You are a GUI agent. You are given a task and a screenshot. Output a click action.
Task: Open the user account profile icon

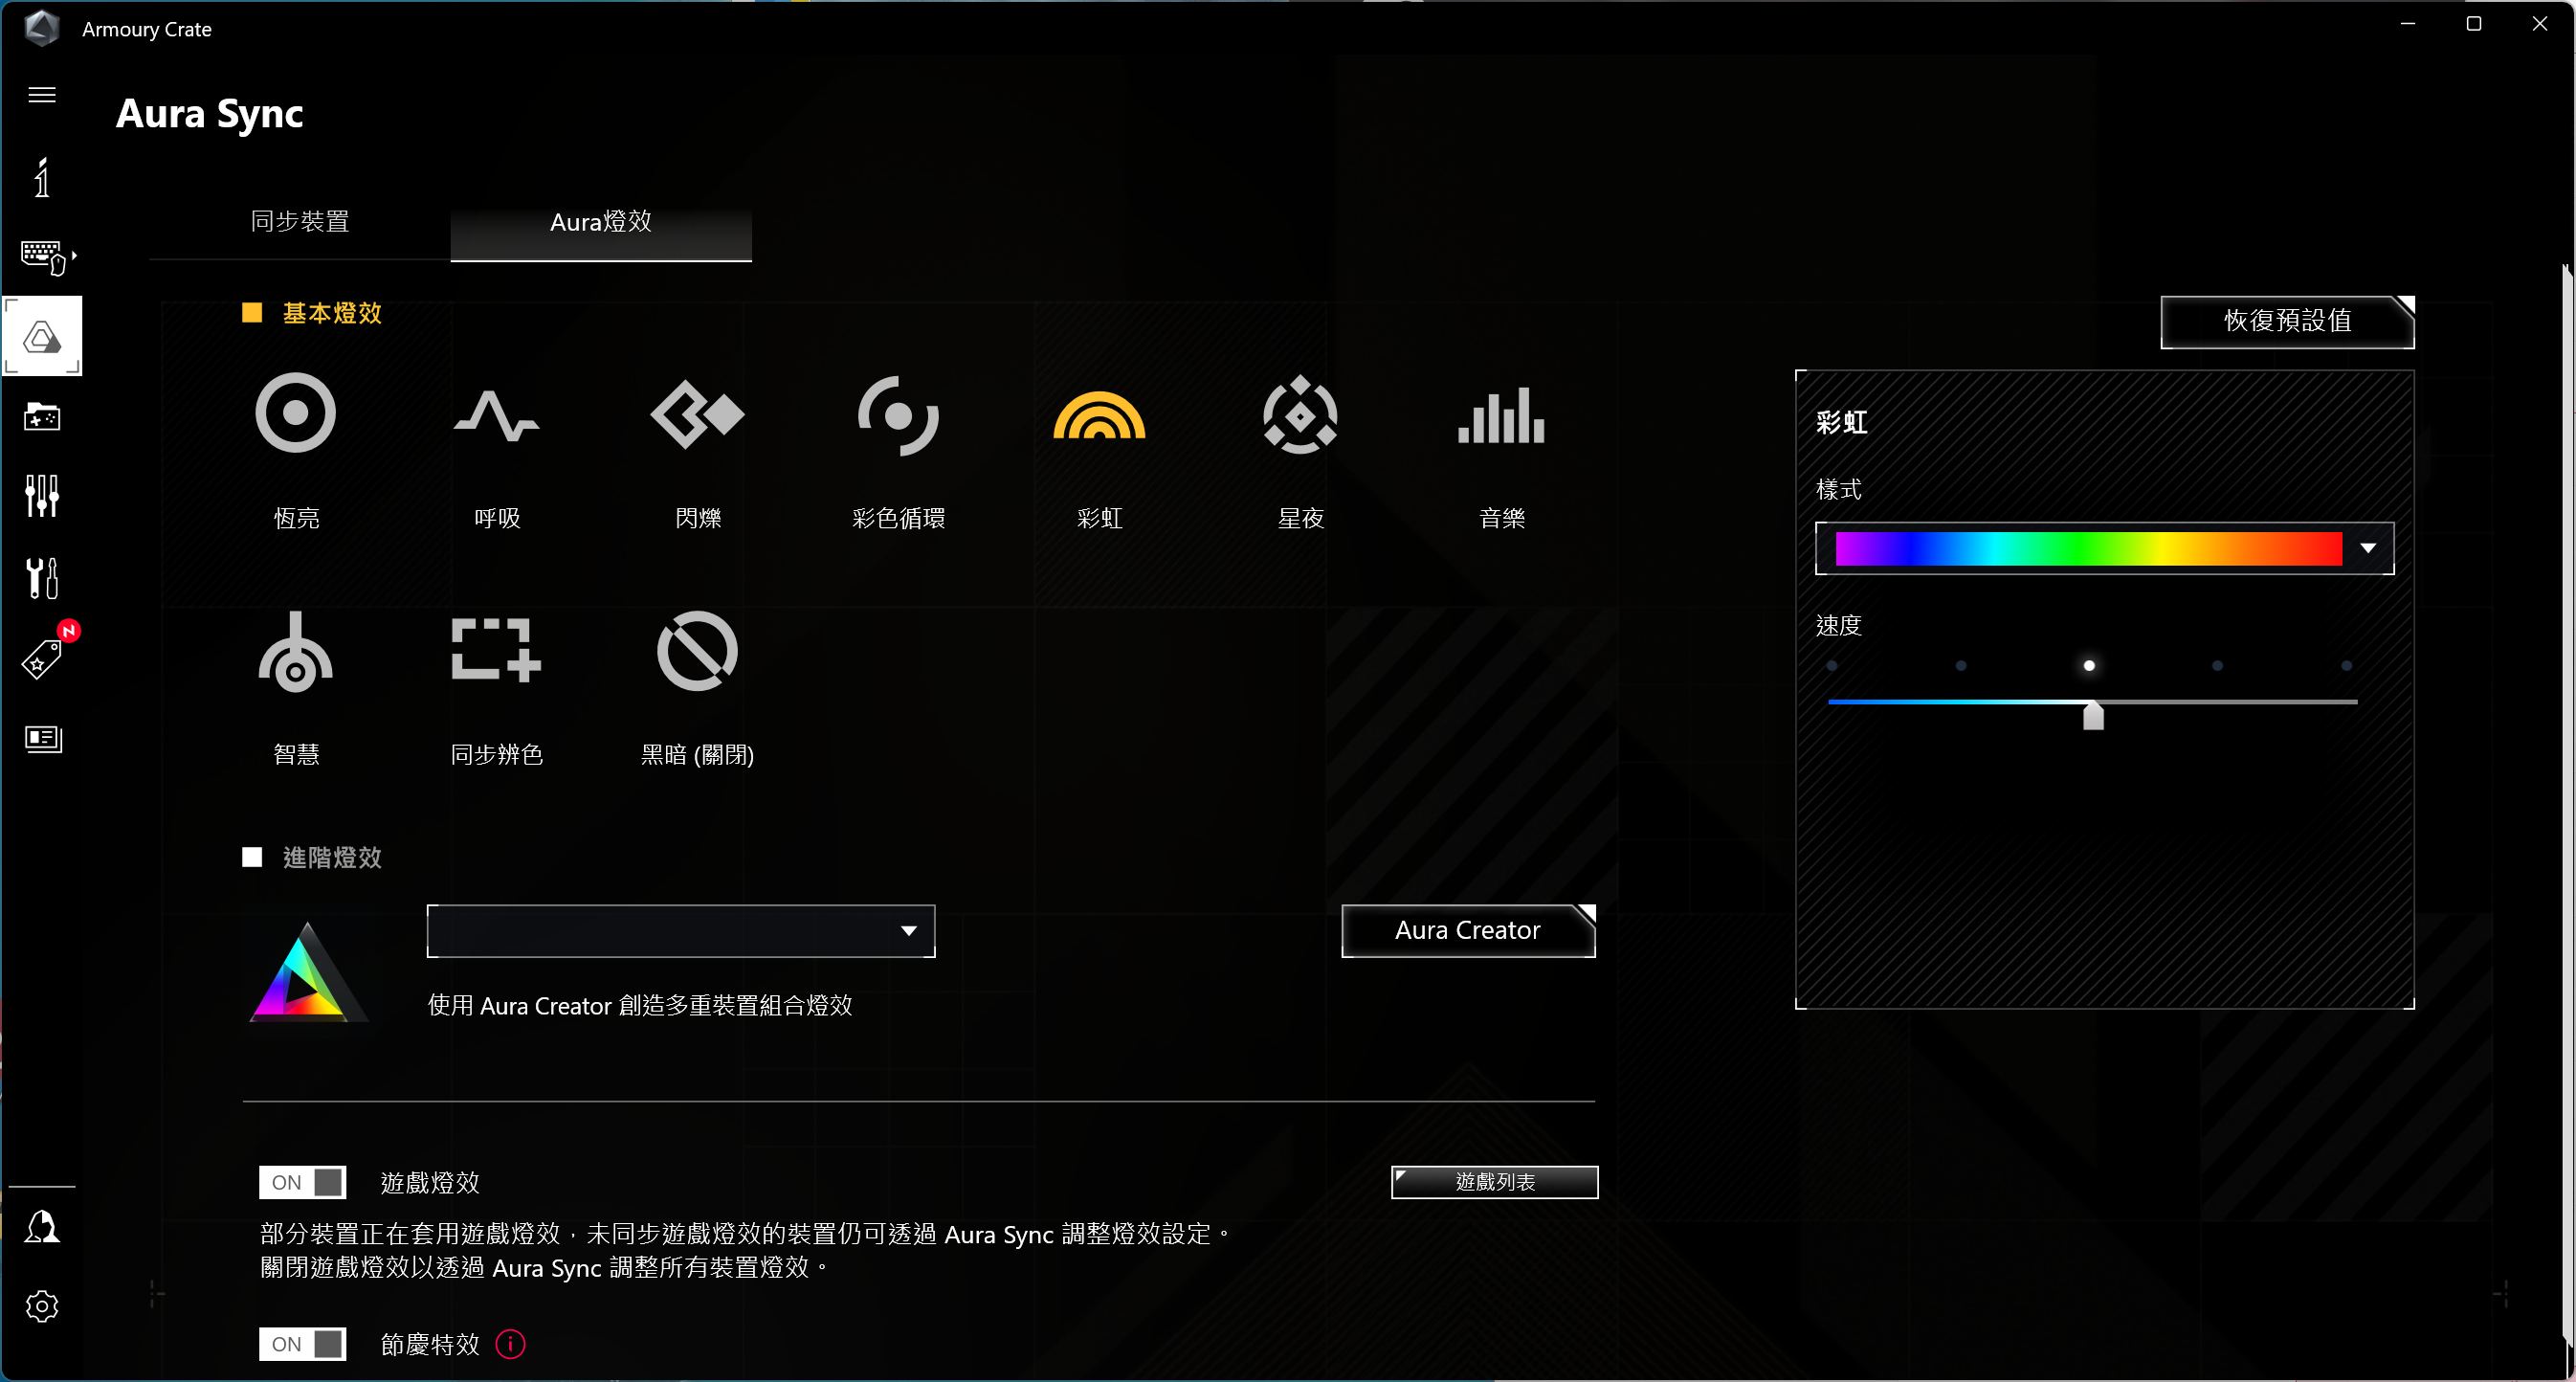pos(42,1227)
